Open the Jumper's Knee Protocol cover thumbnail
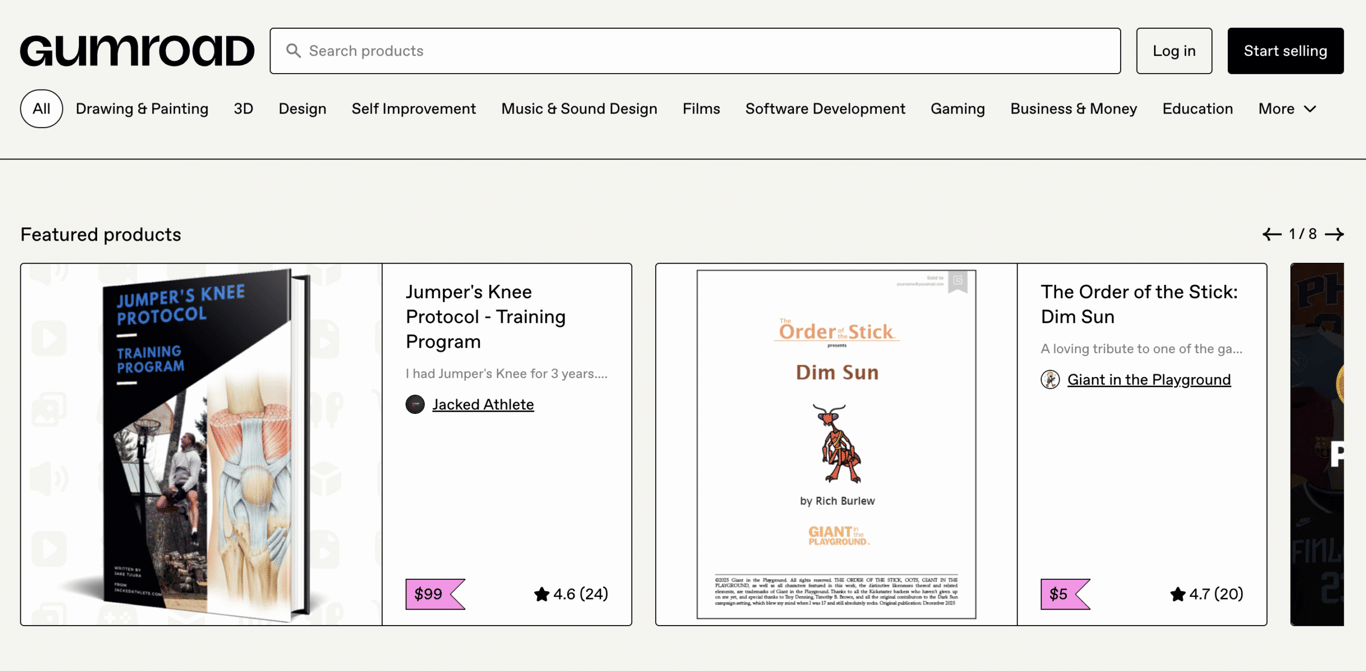Image resolution: width=1366 pixels, height=671 pixels. click(x=200, y=444)
